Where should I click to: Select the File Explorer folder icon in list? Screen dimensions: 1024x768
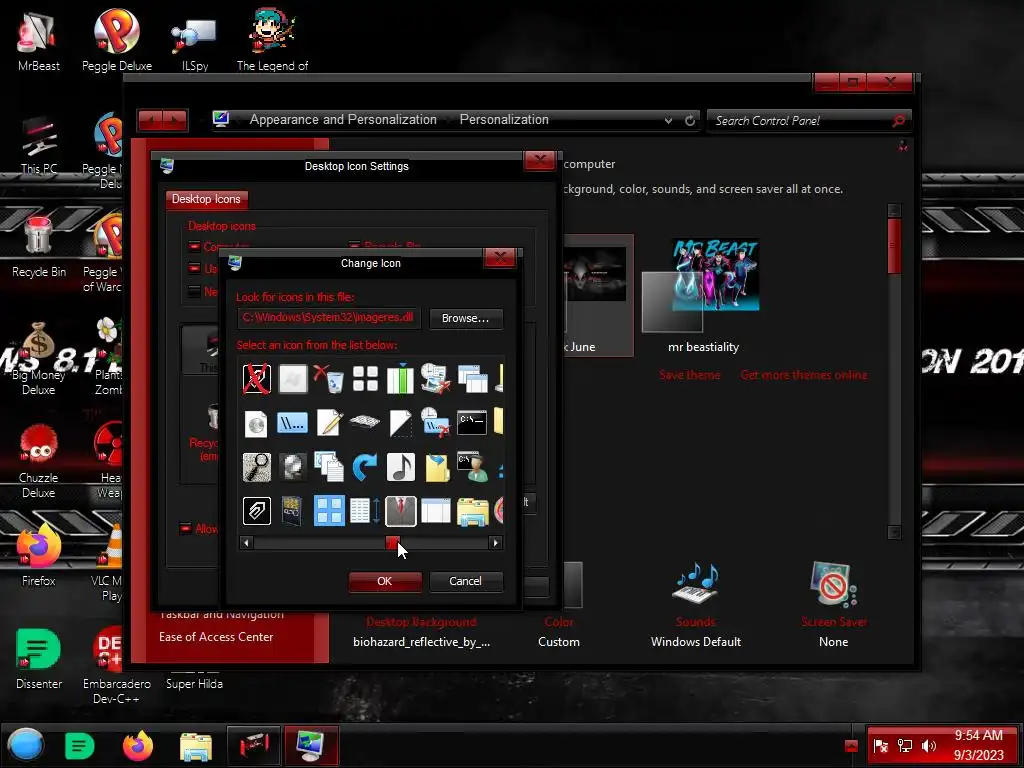(x=472, y=512)
